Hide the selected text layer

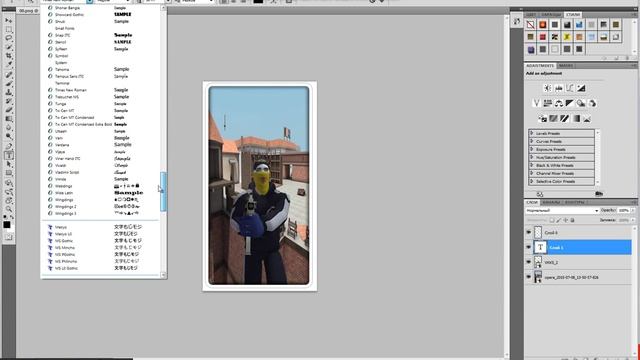point(529,247)
